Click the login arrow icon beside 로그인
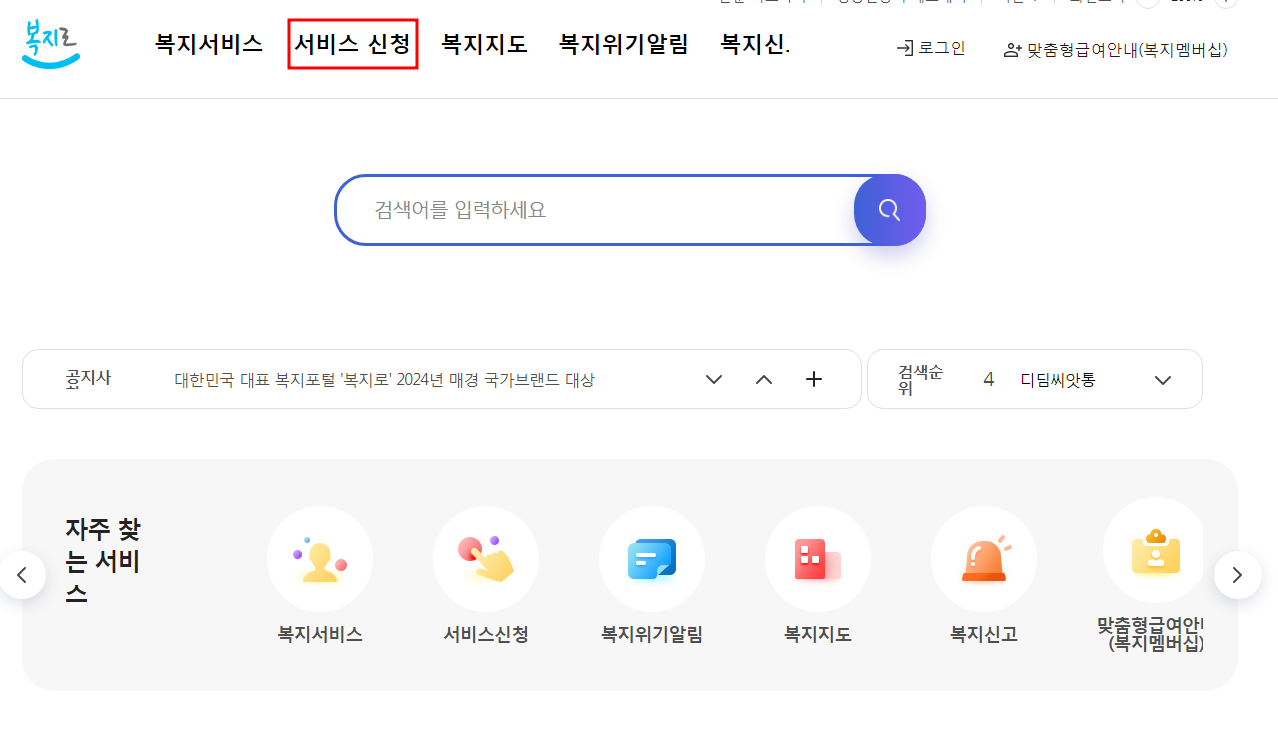Screen dimensions: 1278x752 905,46
